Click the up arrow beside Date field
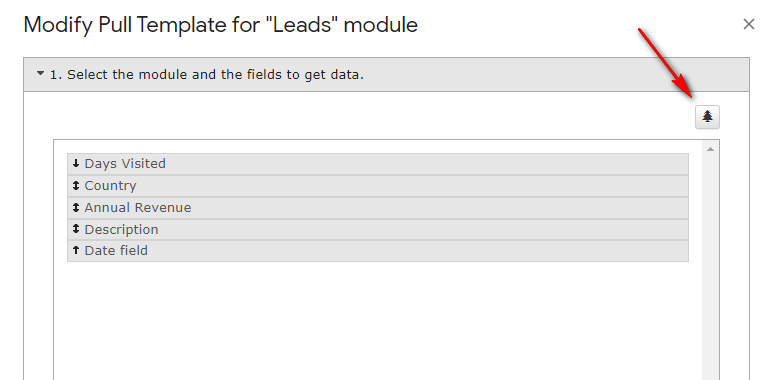Screen dimensions: 776x380 [x=76, y=250]
